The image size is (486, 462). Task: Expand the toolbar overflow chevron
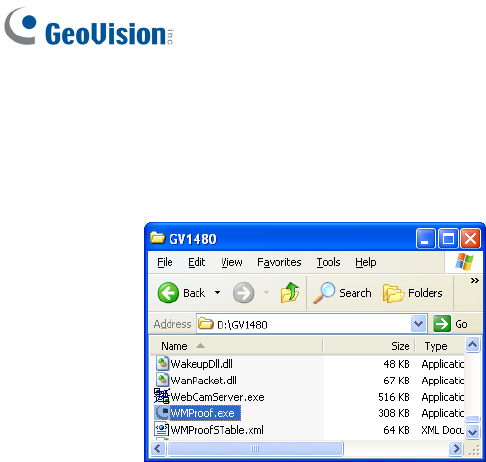click(x=475, y=281)
